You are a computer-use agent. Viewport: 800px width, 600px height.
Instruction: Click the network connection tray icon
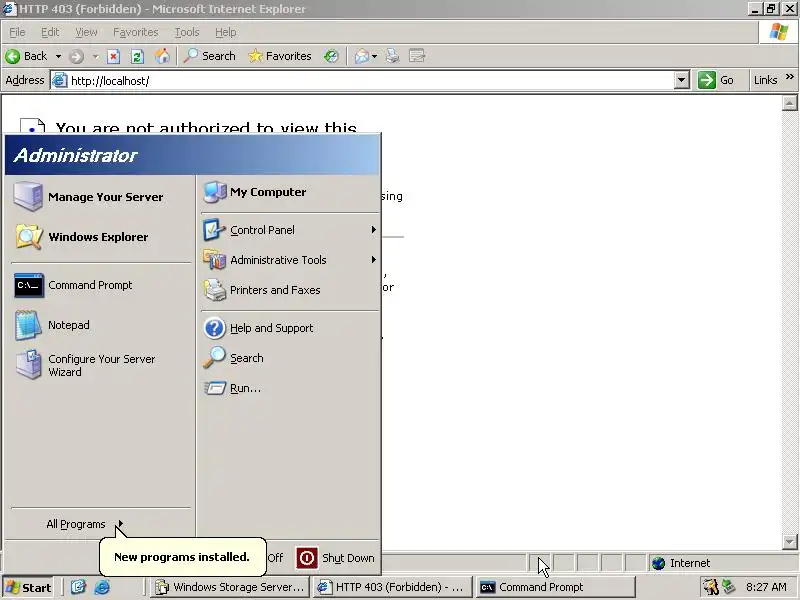729,587
